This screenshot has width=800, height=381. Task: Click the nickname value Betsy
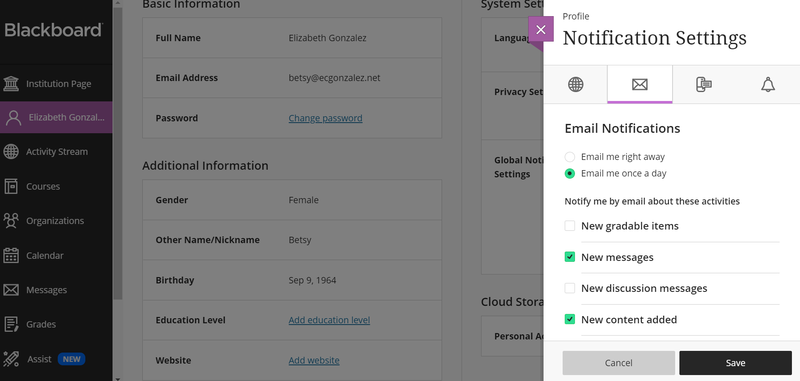[299, 240]
